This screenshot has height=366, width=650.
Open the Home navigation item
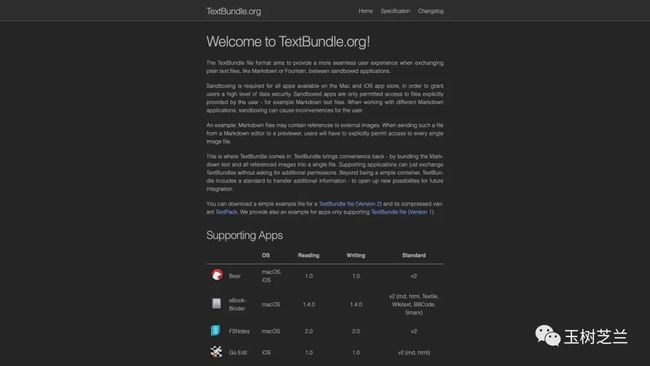pos(366,11)
